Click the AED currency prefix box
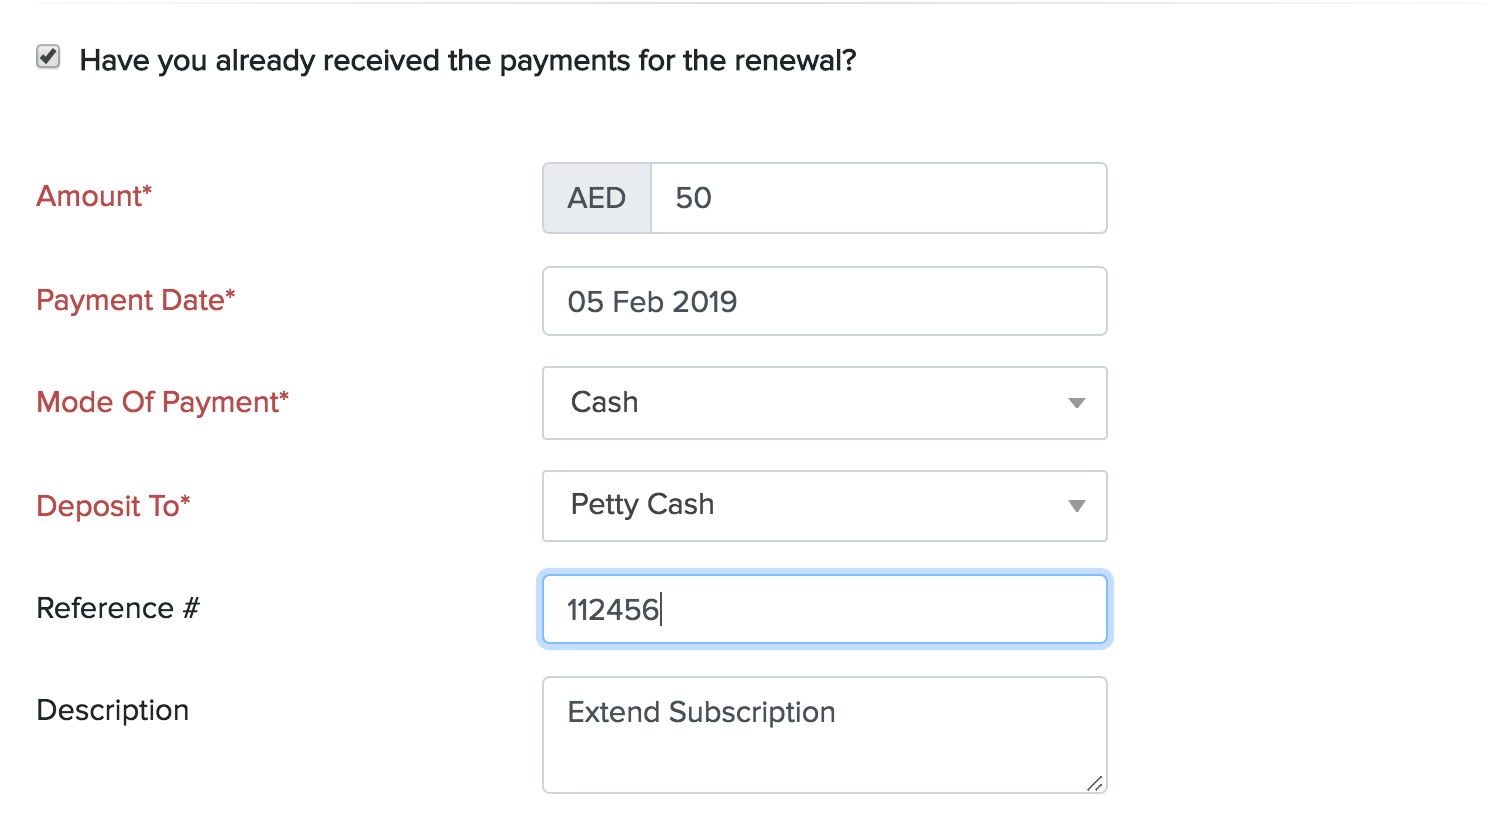The height and width of the screenshot is (832, 1506). [x=596, y=198]
